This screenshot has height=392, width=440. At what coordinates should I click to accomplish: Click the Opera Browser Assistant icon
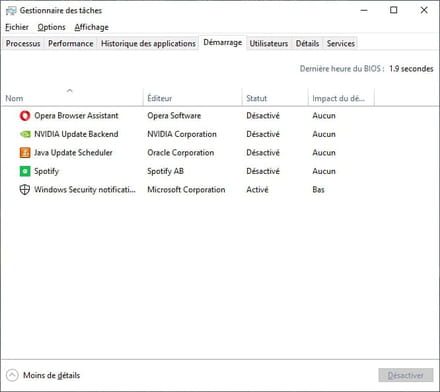coord(25,116)
